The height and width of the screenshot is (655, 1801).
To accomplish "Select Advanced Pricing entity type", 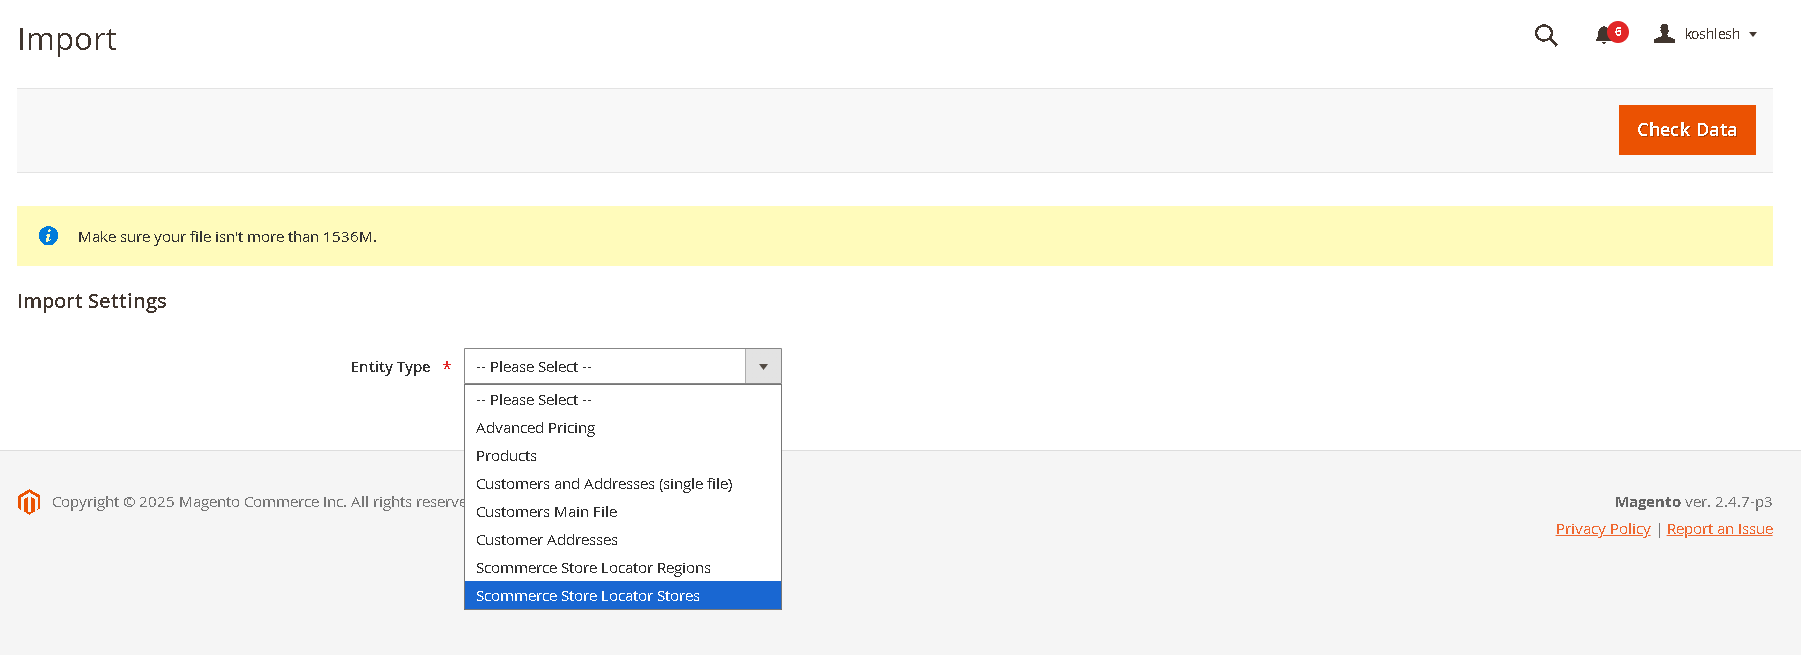I will pos(536,428).
